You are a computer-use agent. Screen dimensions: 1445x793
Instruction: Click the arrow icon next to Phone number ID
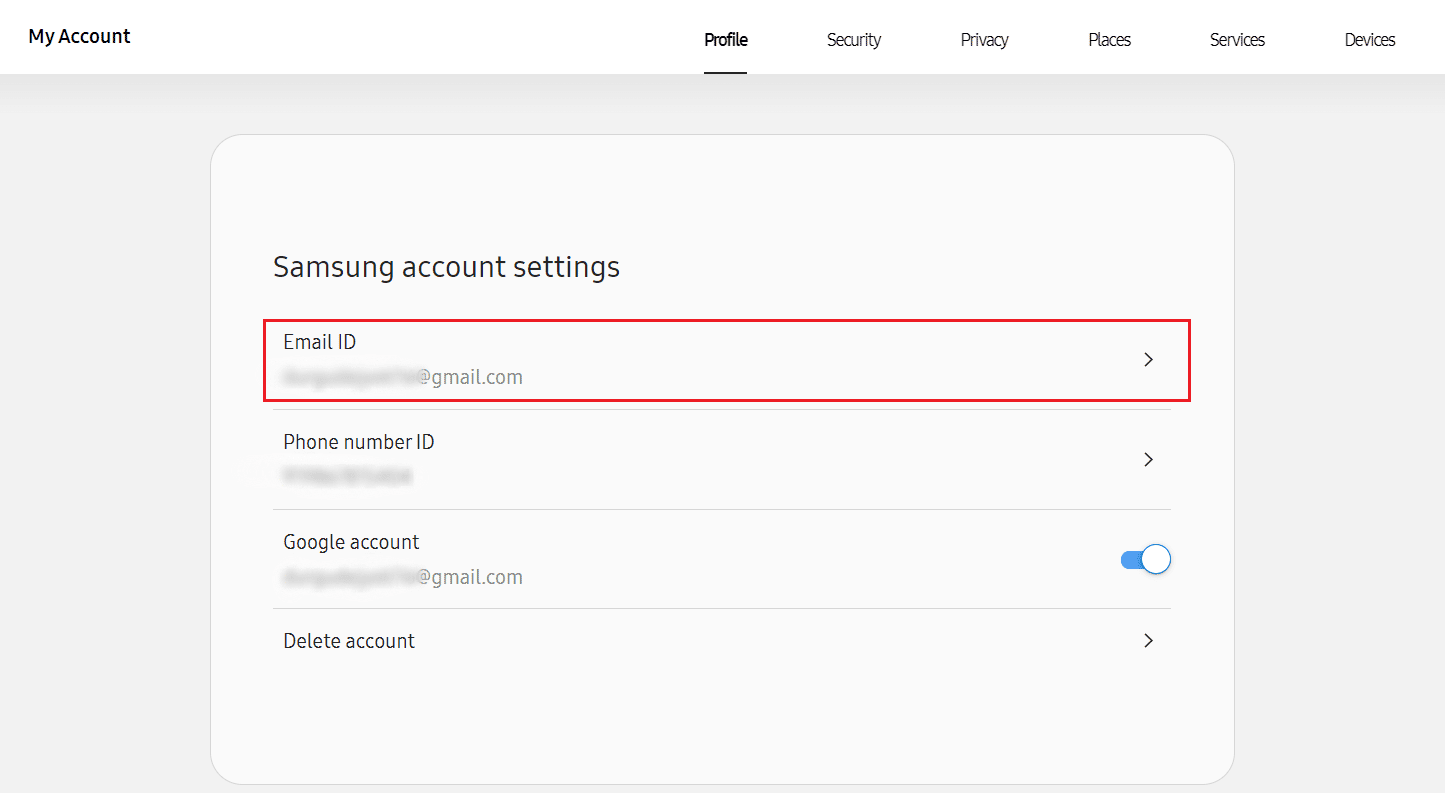pos(1148,460)
